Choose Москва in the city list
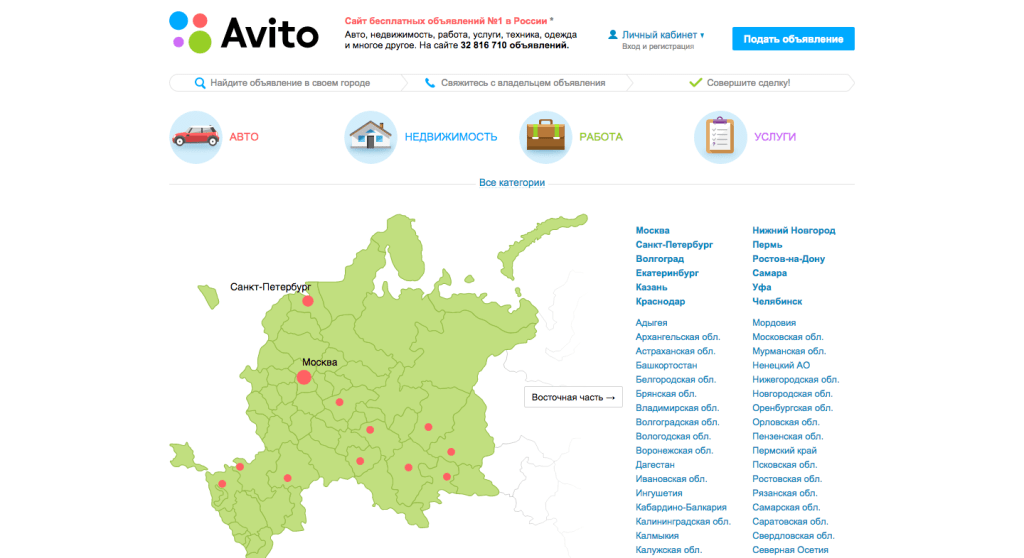Viewport: 1024px width, 558px height. [652, 230]
